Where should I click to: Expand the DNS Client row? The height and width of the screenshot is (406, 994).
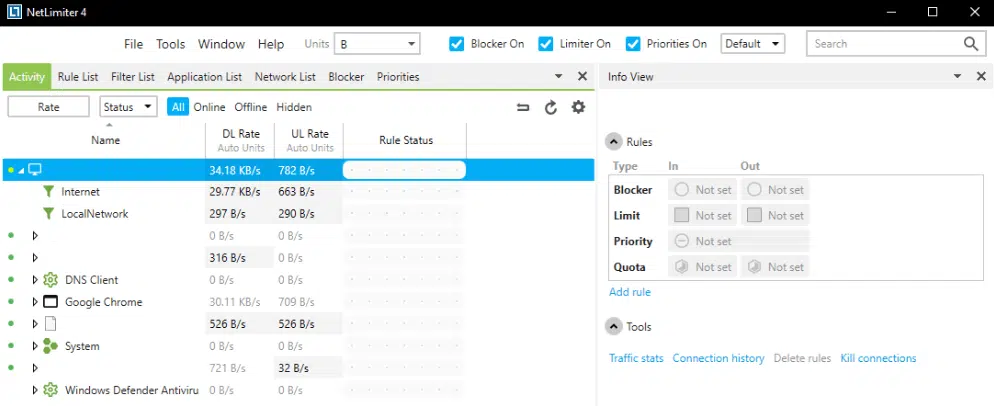click(35, 280)
